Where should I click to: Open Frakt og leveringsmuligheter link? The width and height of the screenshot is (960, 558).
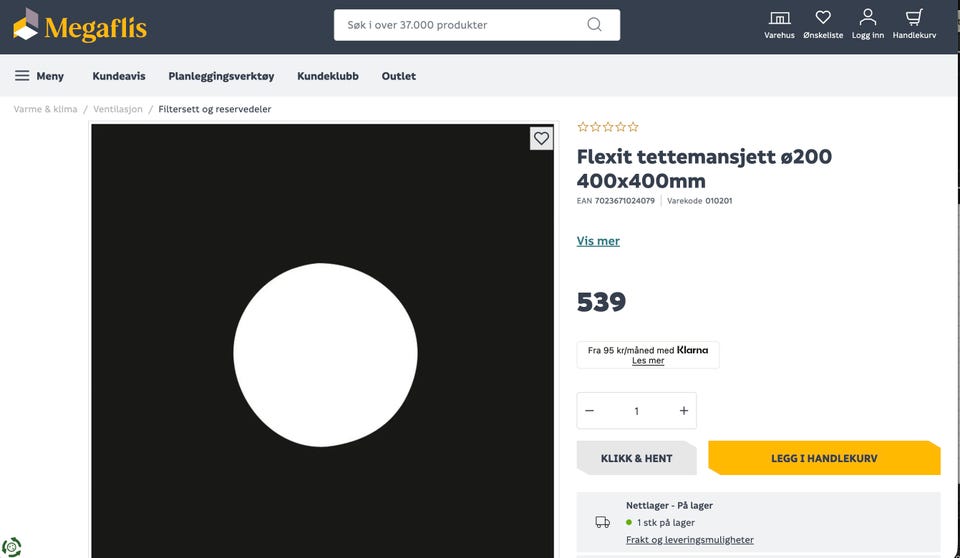[x=689, y=540]
